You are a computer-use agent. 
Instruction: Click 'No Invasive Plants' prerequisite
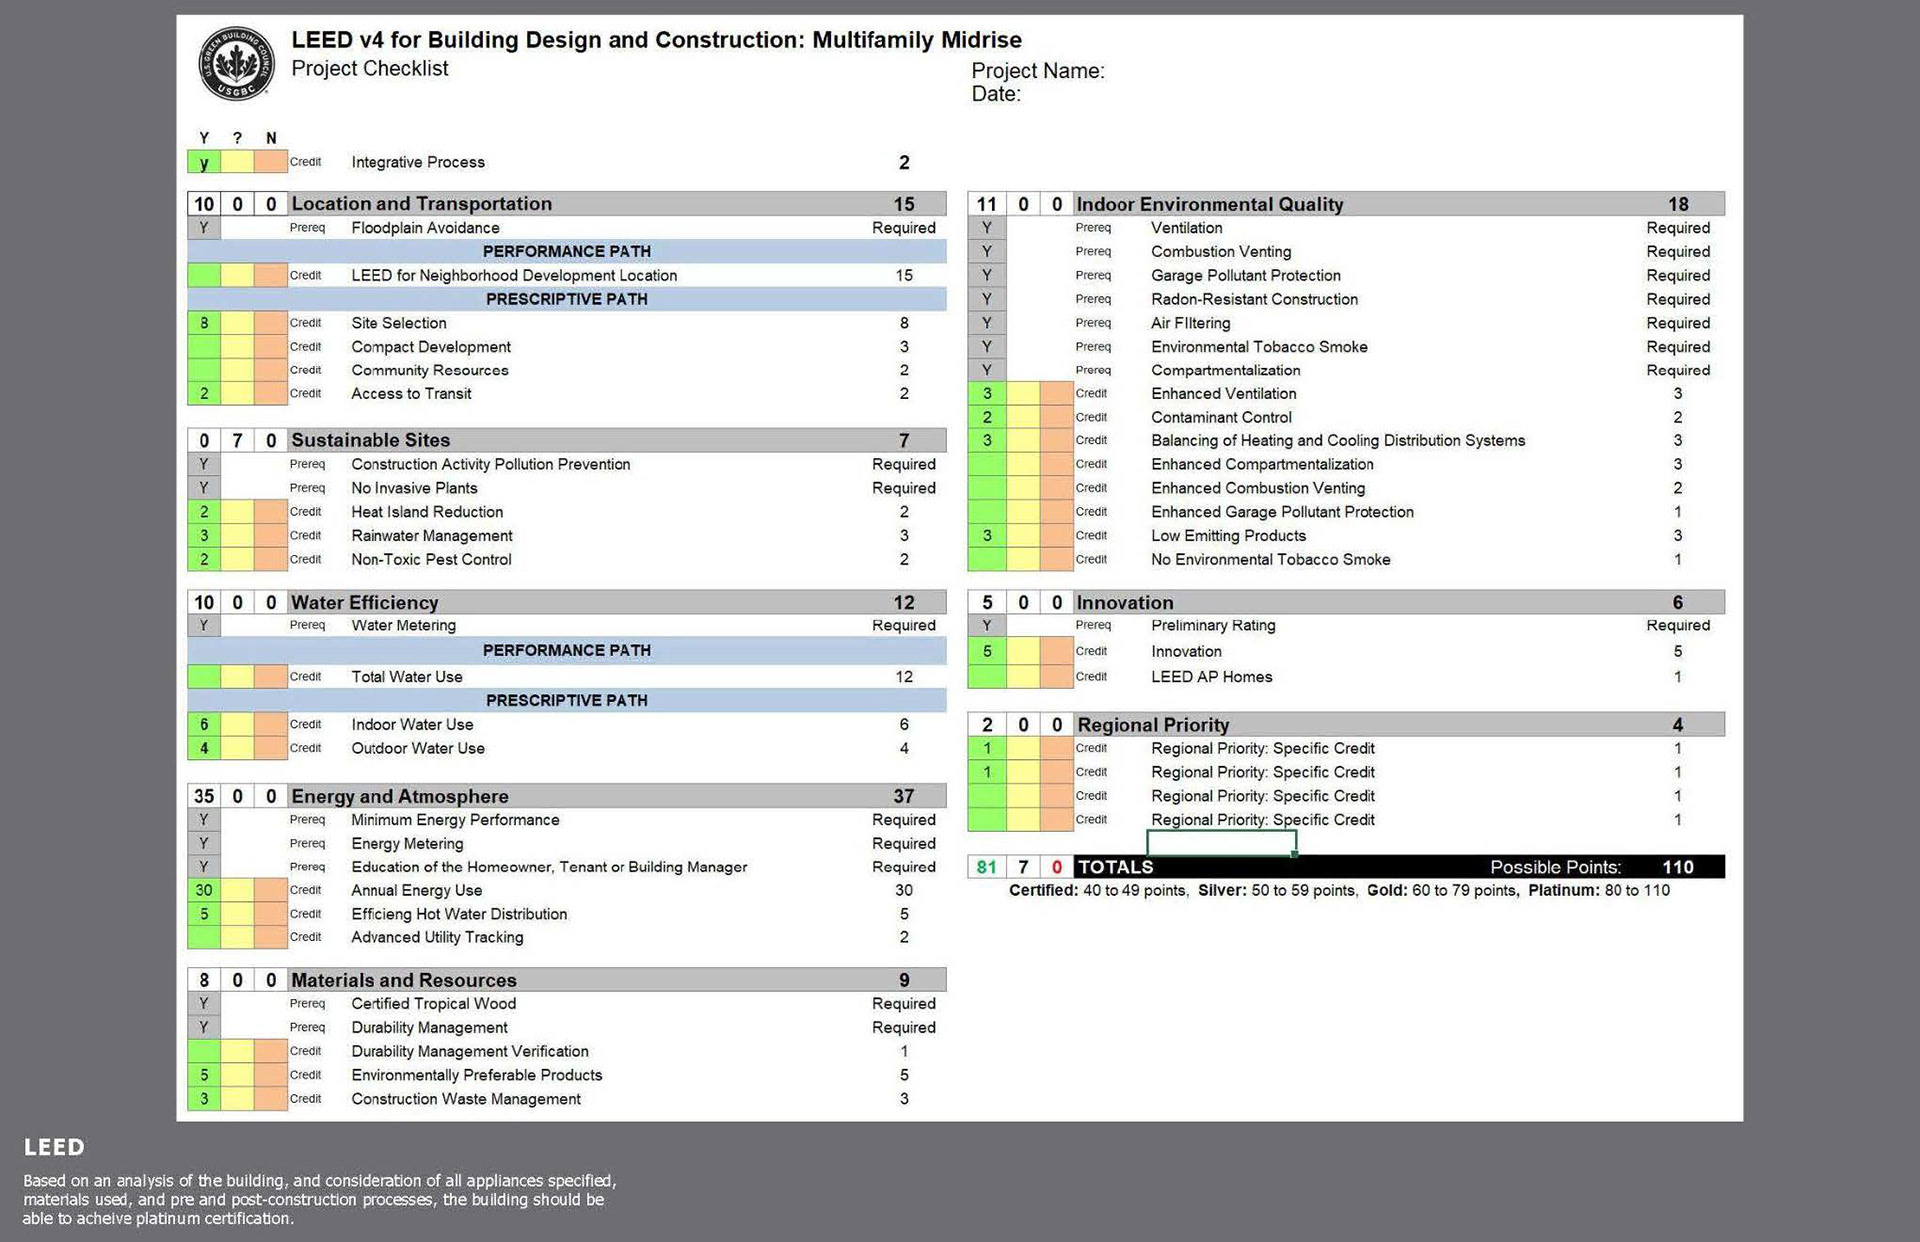[x=414, y=488]
